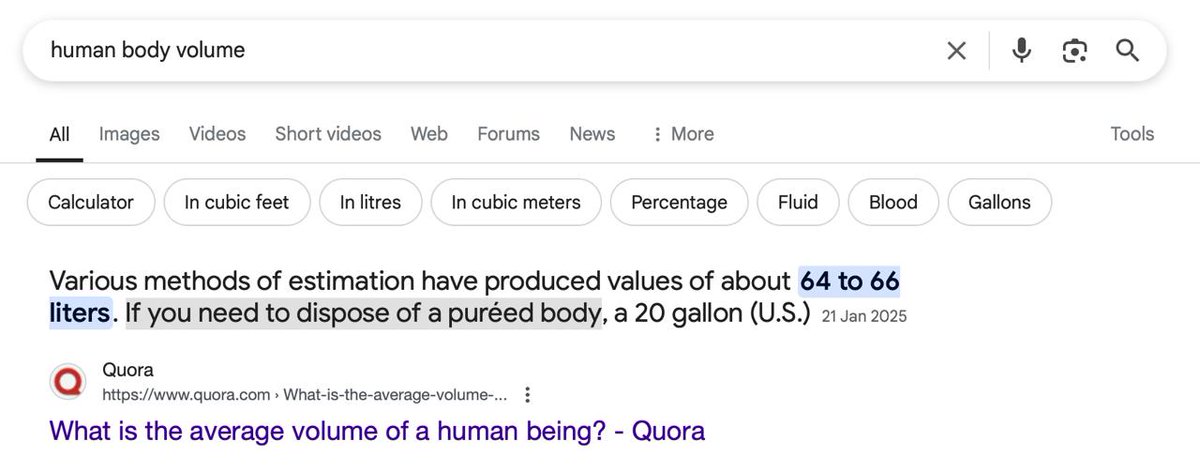Expand the More search filters menu
This screenshot has width=1200, height=472.
tap(682, 134)
